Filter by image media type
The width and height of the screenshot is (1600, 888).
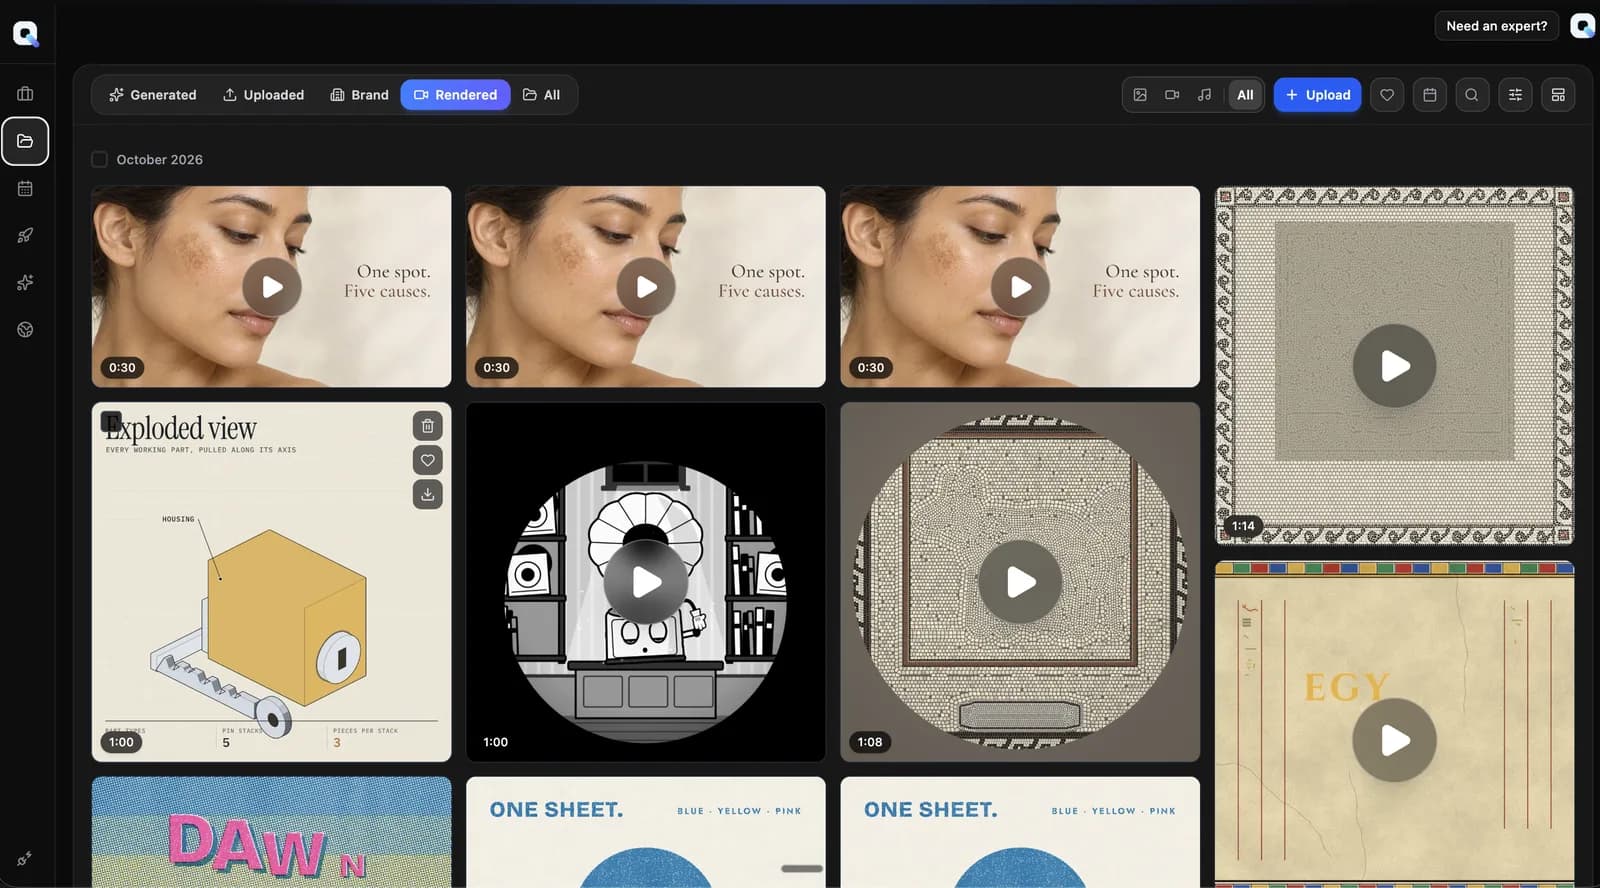pyautogui.click(x=1140, y=95)
